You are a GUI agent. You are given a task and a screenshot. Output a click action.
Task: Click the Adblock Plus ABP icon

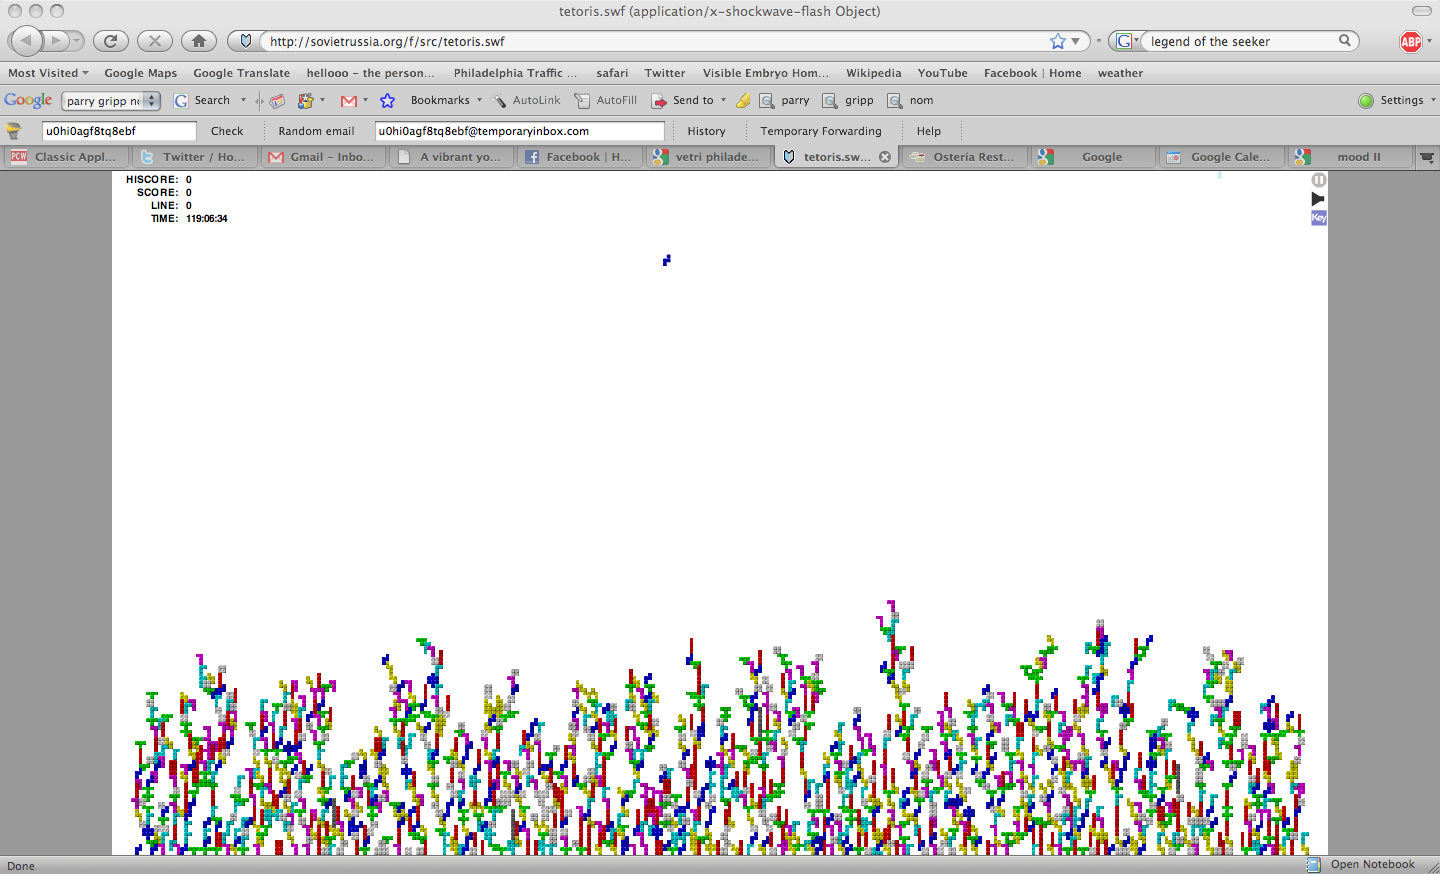(x=1411, y=41)
